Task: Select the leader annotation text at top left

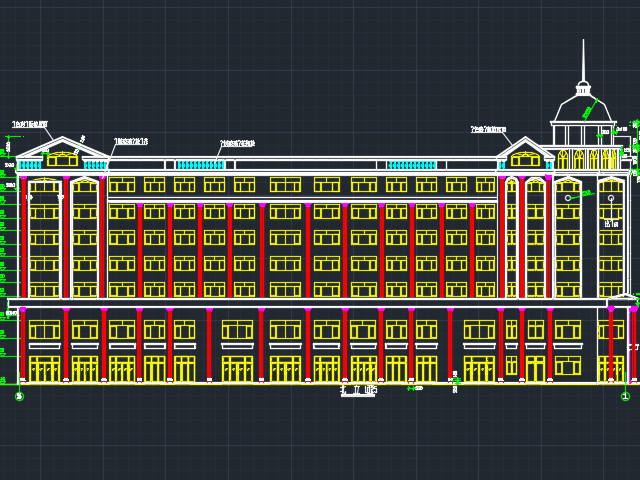Action: tap(29, 125)
